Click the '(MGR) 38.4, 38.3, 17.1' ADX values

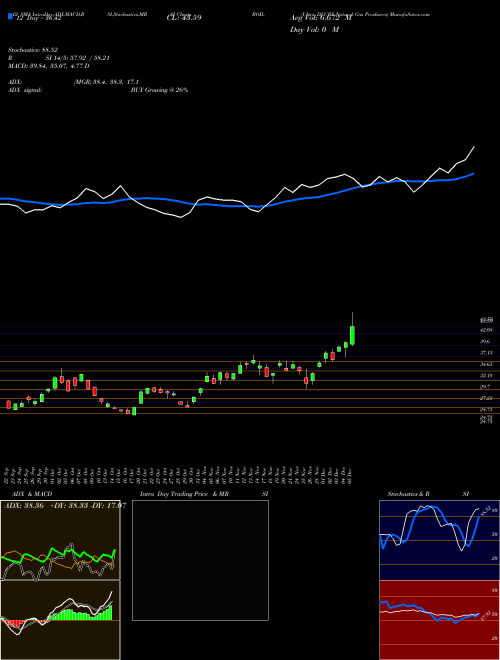106,82
